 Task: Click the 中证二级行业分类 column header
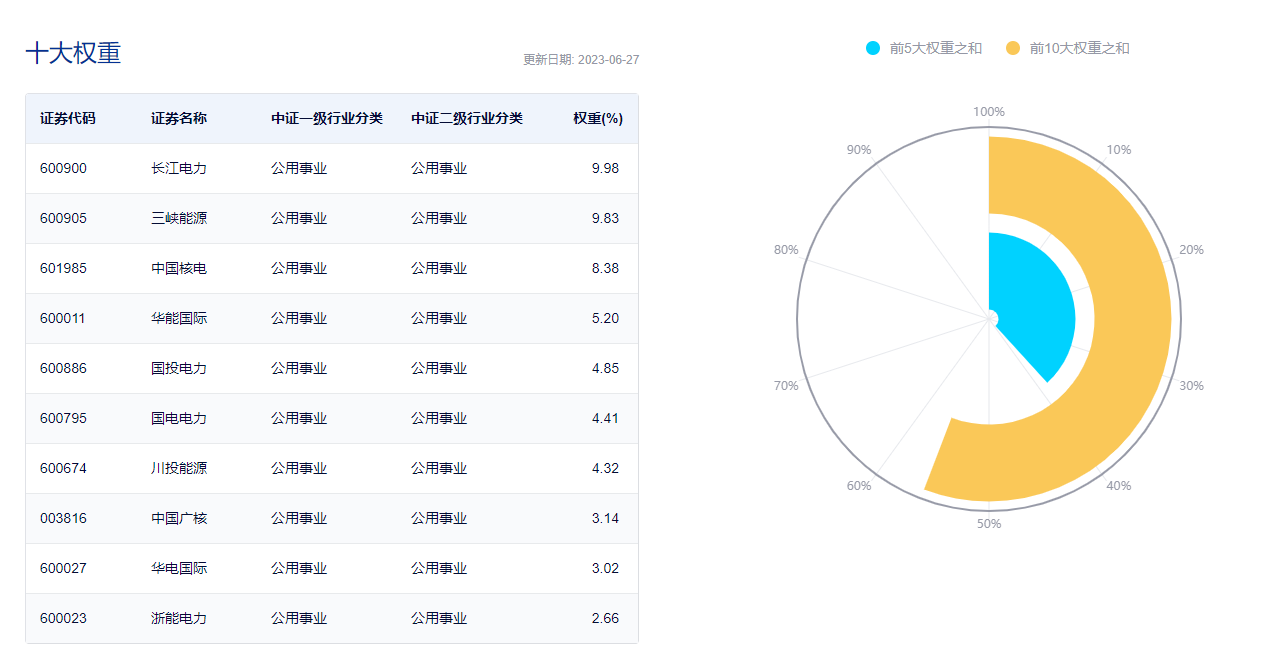[467, 118]
